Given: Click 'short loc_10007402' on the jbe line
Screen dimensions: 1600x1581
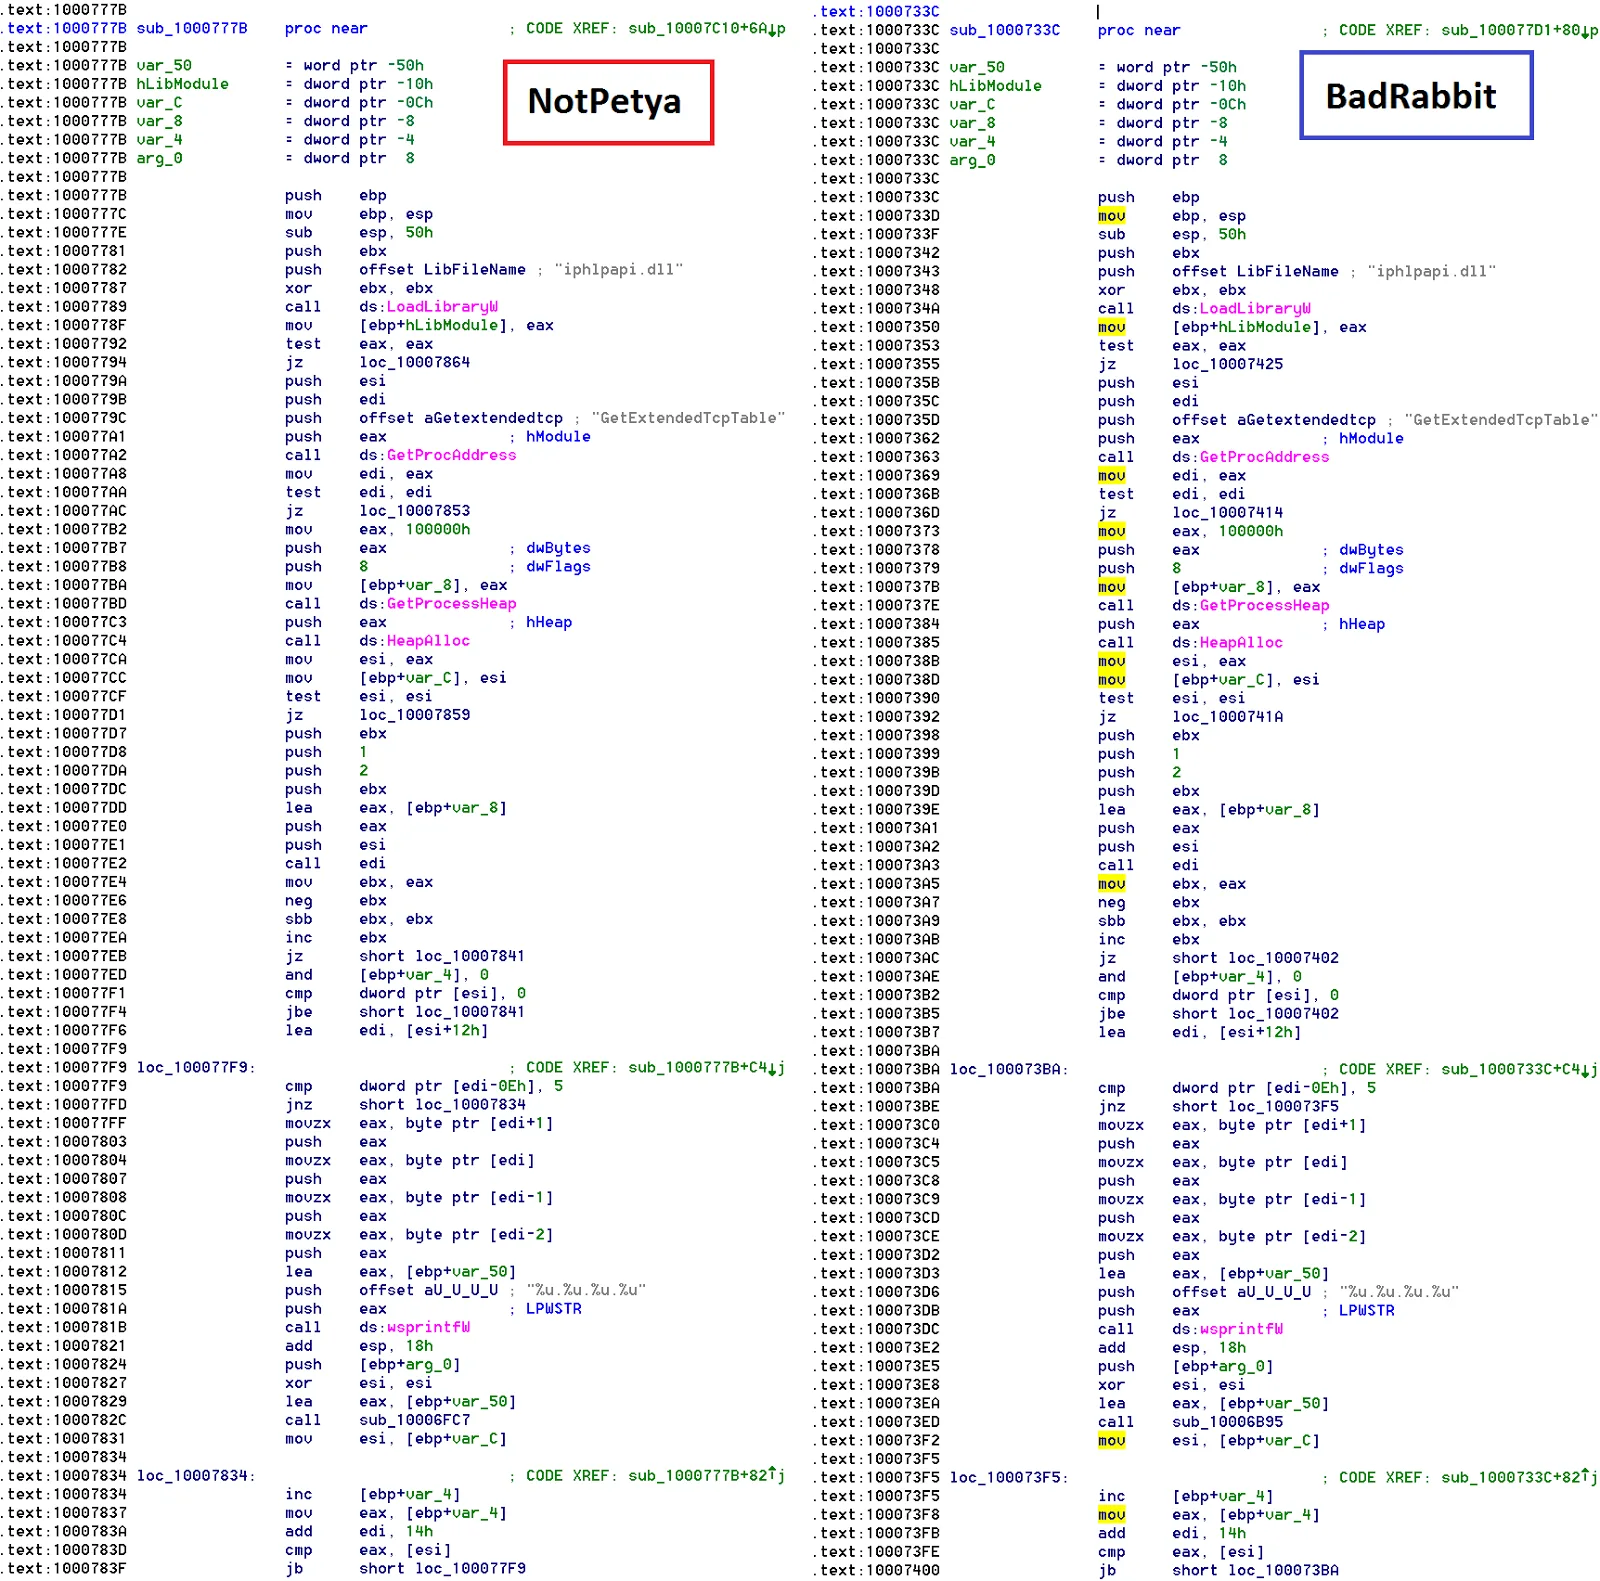Looking at the screenshot, I should [x=1255, y=1014].
